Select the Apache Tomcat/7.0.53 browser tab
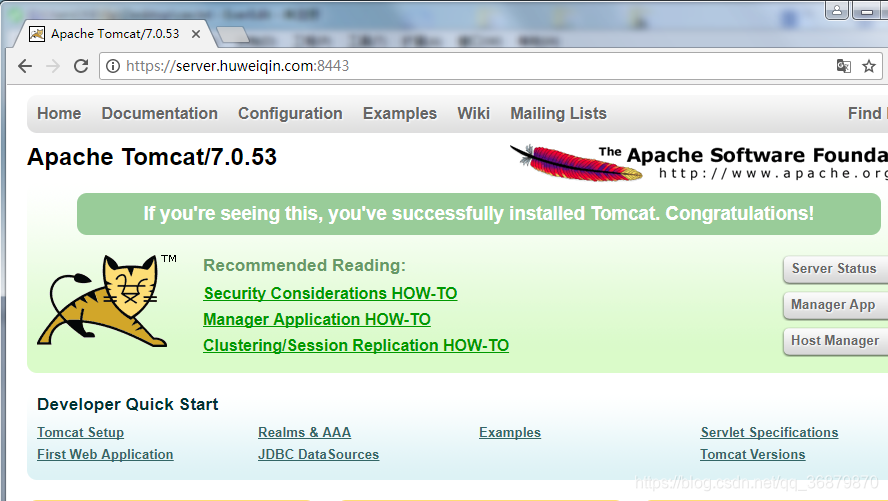The width and height of the screenshot is (888, 501). coord(115,34)
